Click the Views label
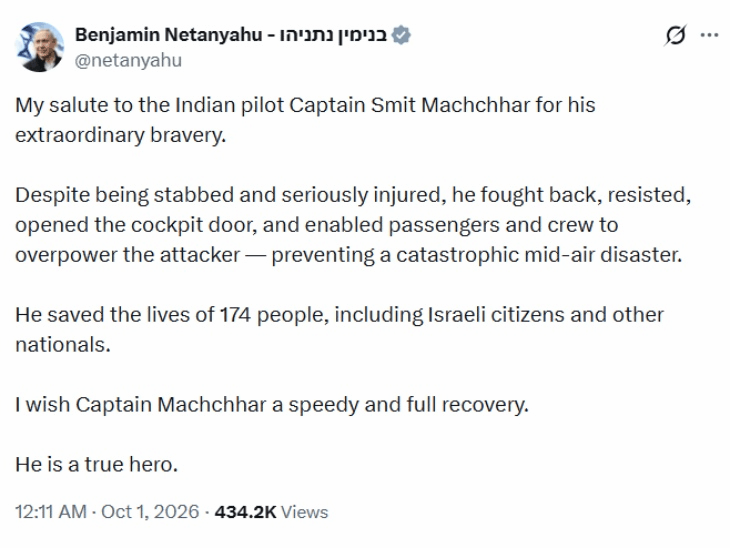Viewport: 730px width, 548px height. (x=304, y=512)
